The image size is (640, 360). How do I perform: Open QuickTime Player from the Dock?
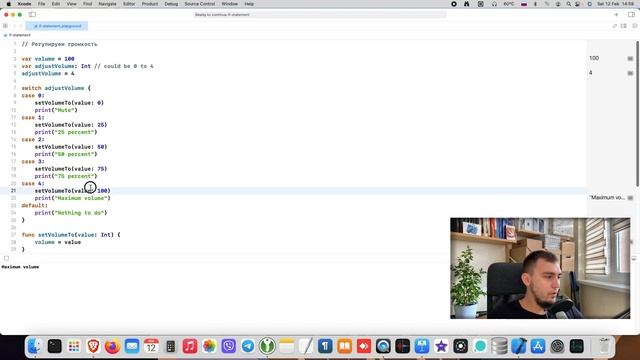coord(383,347)
